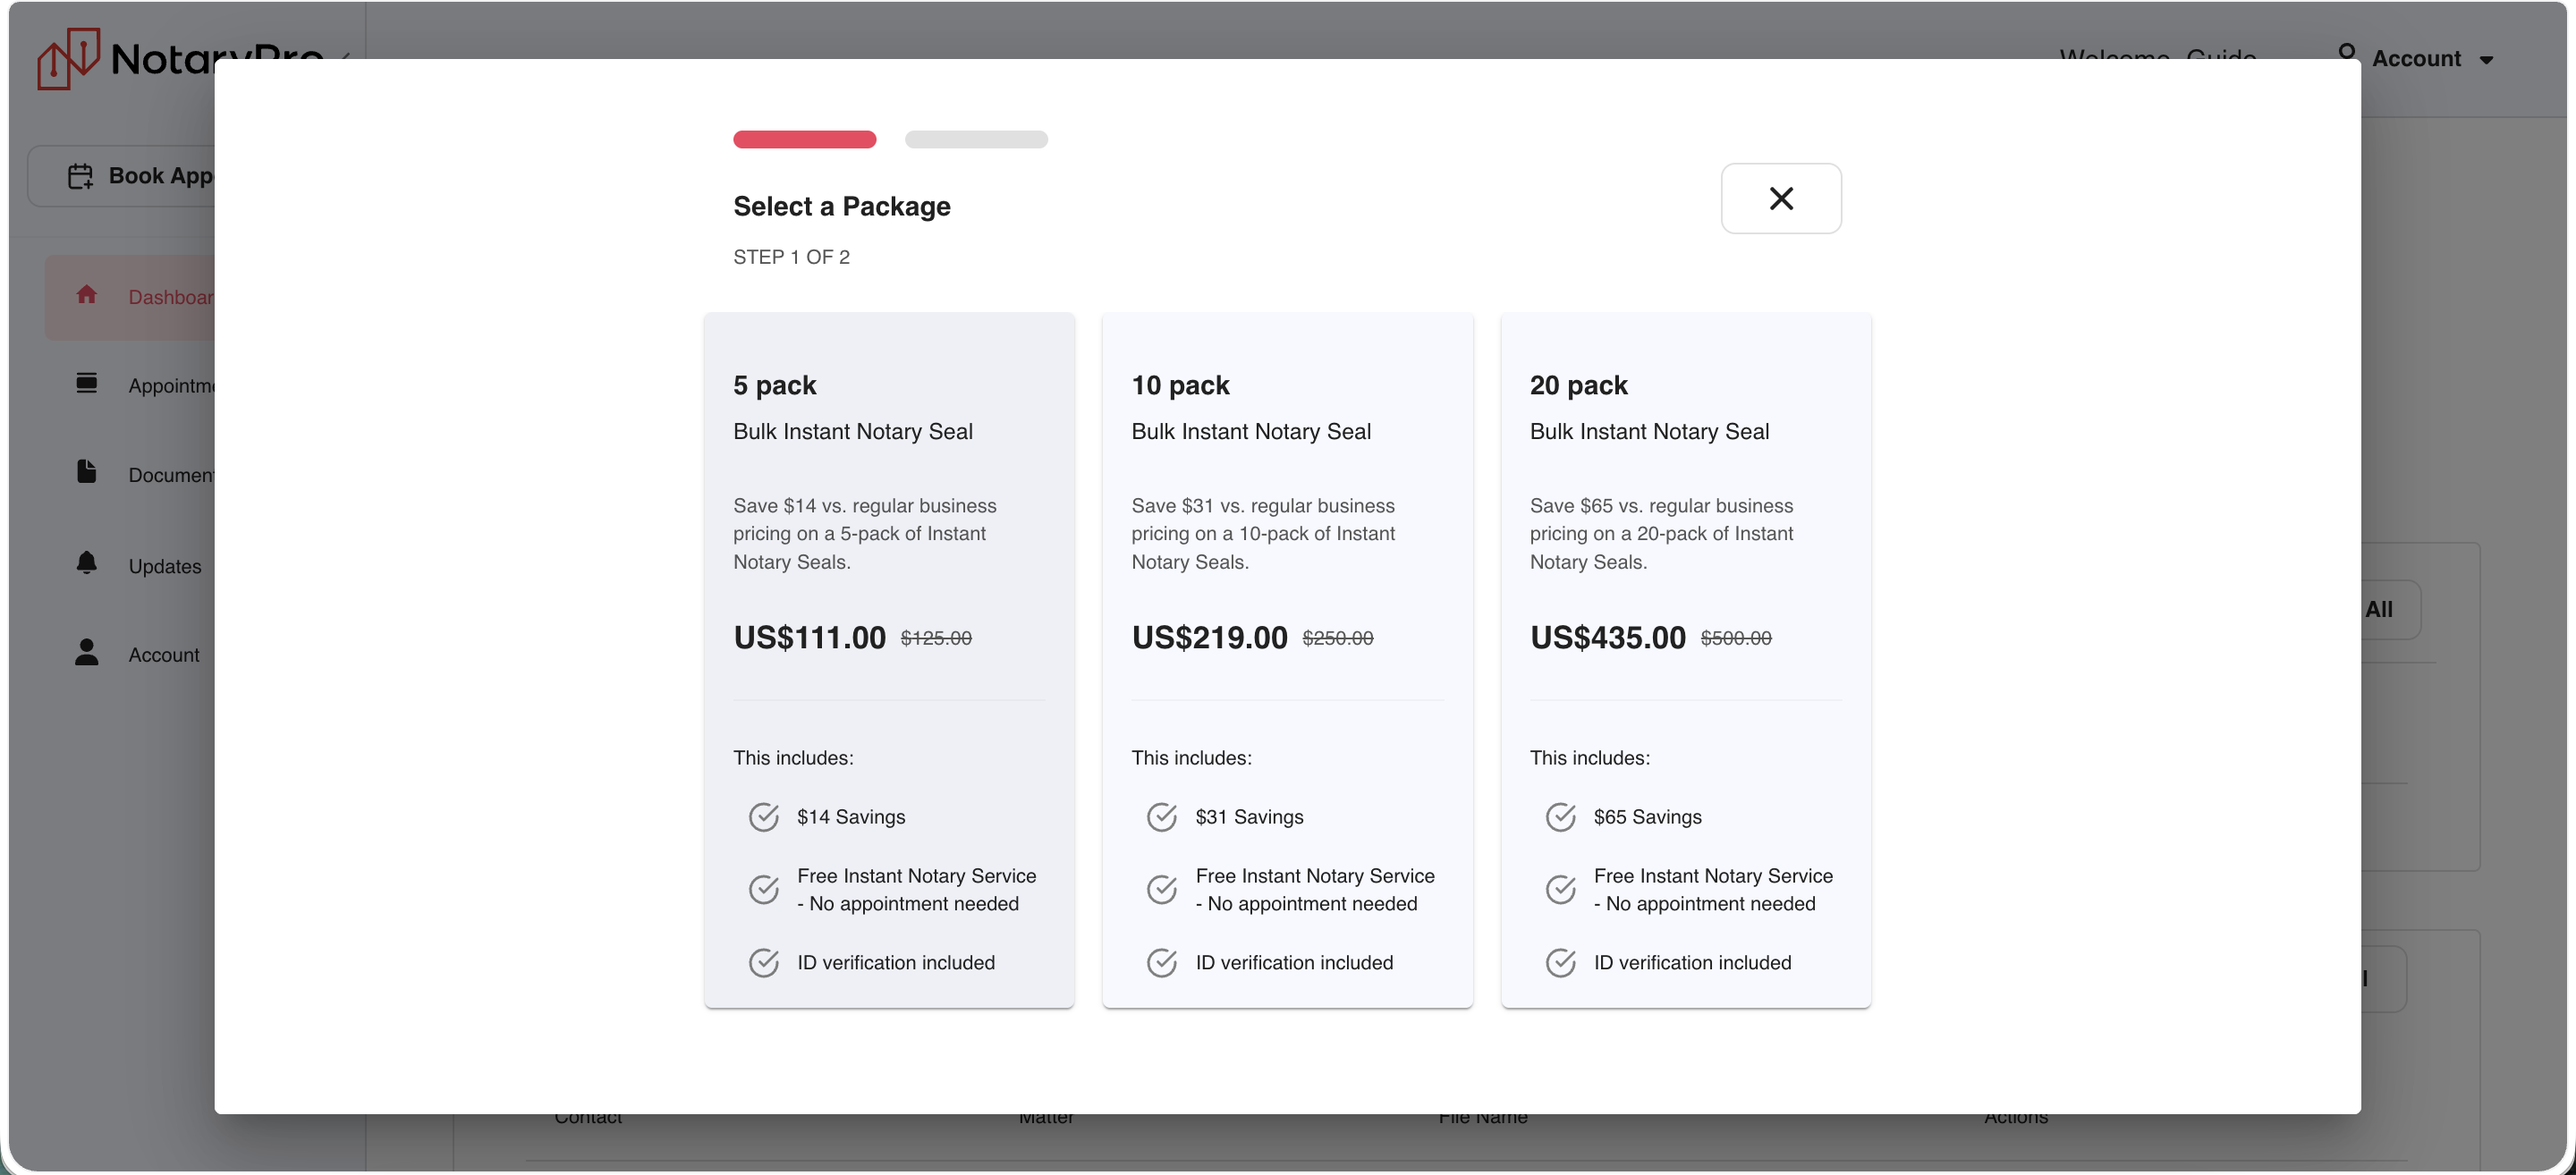This screenshot has height=1175, width=2576.
Task: Click the red step one progress bar
Action: coord(804,139)
